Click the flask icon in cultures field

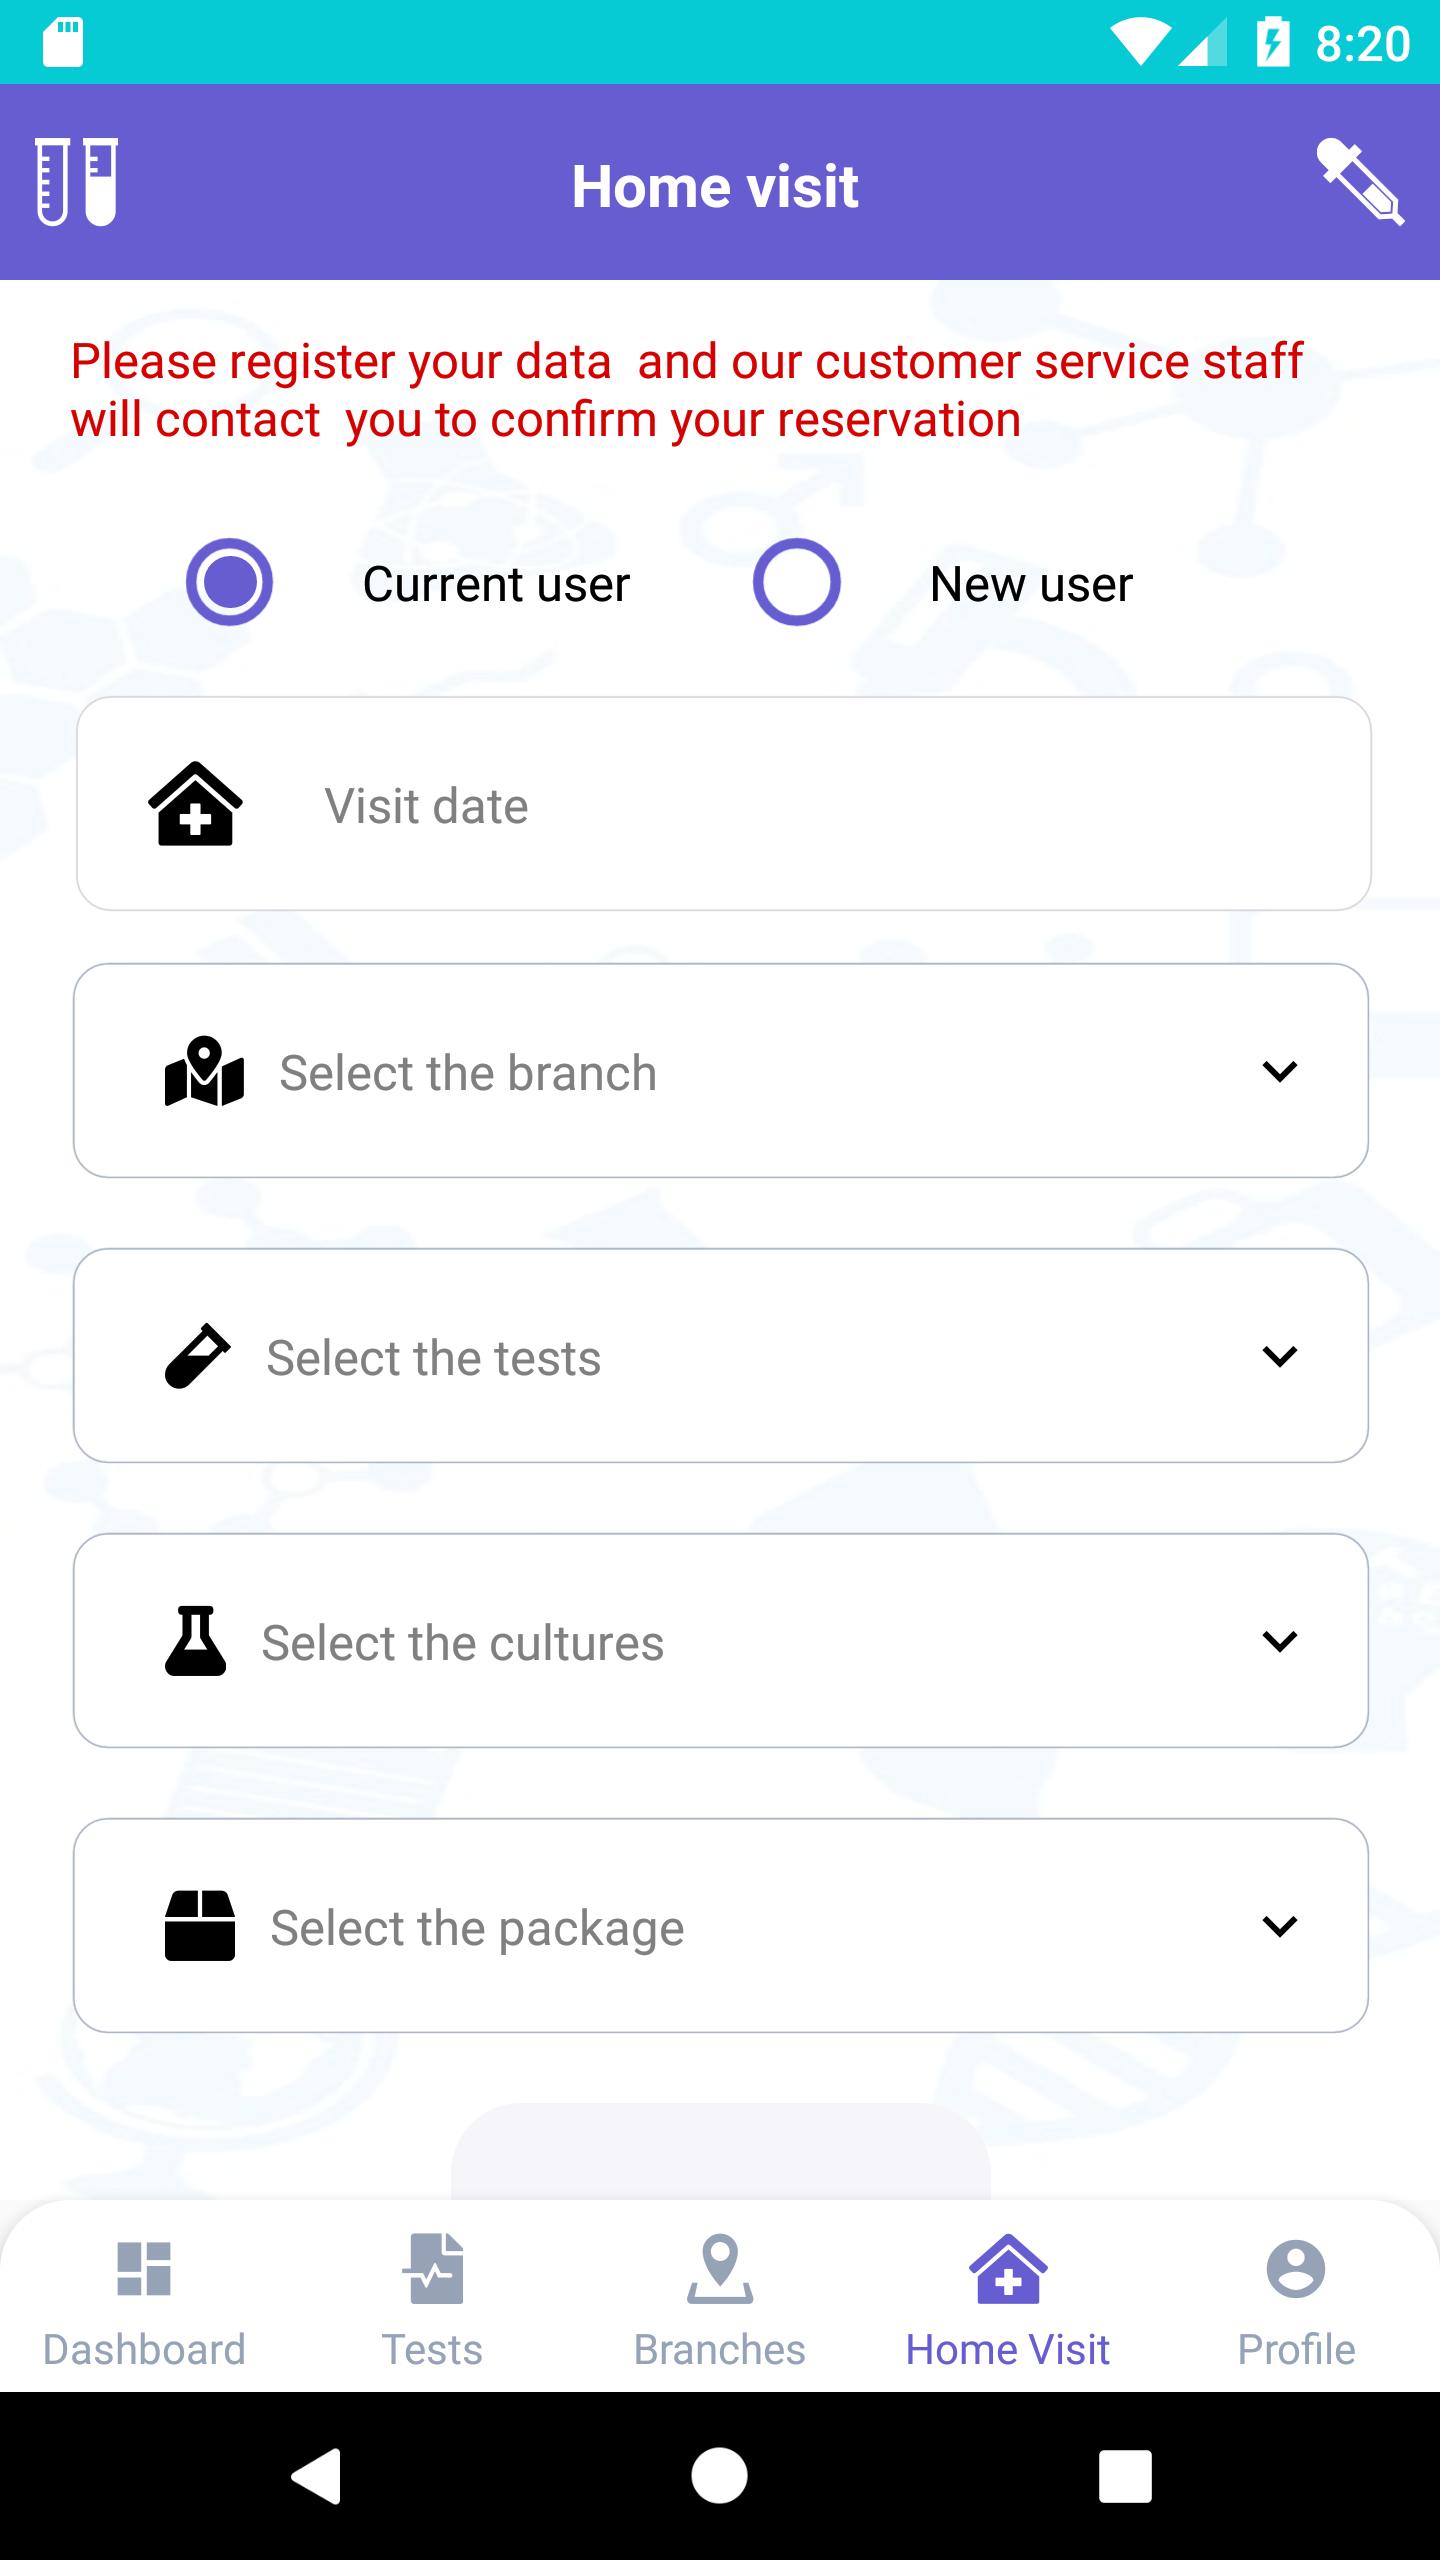coord(196,1640)
